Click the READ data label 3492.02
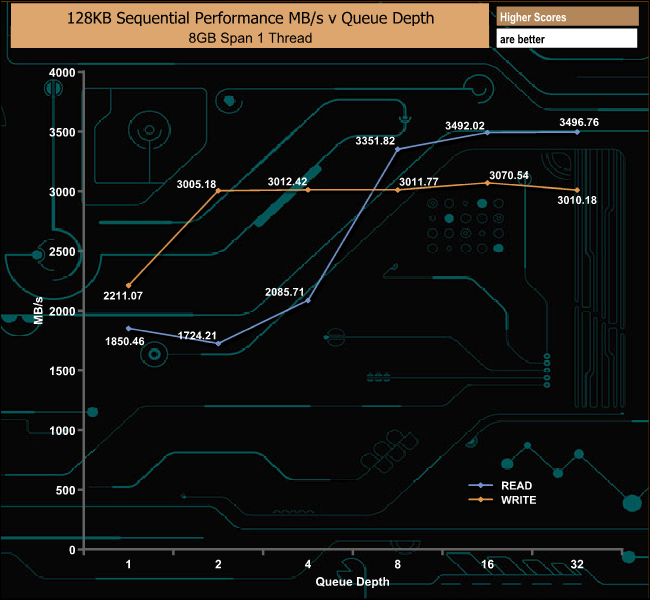 pyautogui.click(x=465, y=126)
